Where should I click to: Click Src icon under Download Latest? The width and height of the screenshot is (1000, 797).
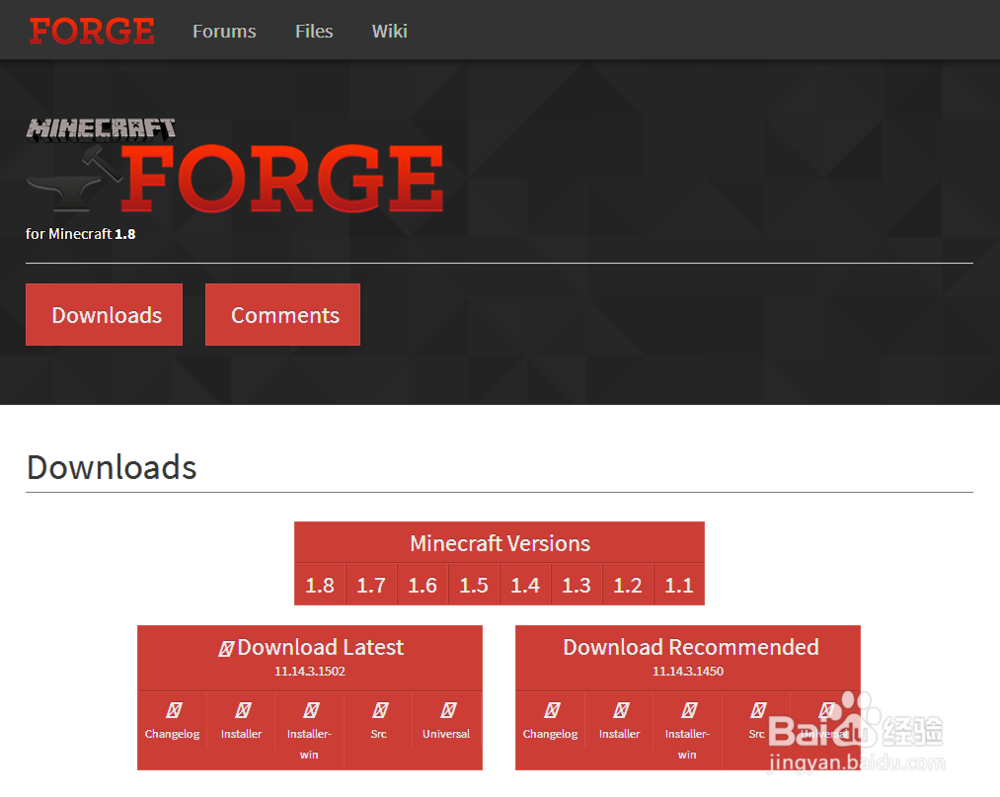pos(379,710)
